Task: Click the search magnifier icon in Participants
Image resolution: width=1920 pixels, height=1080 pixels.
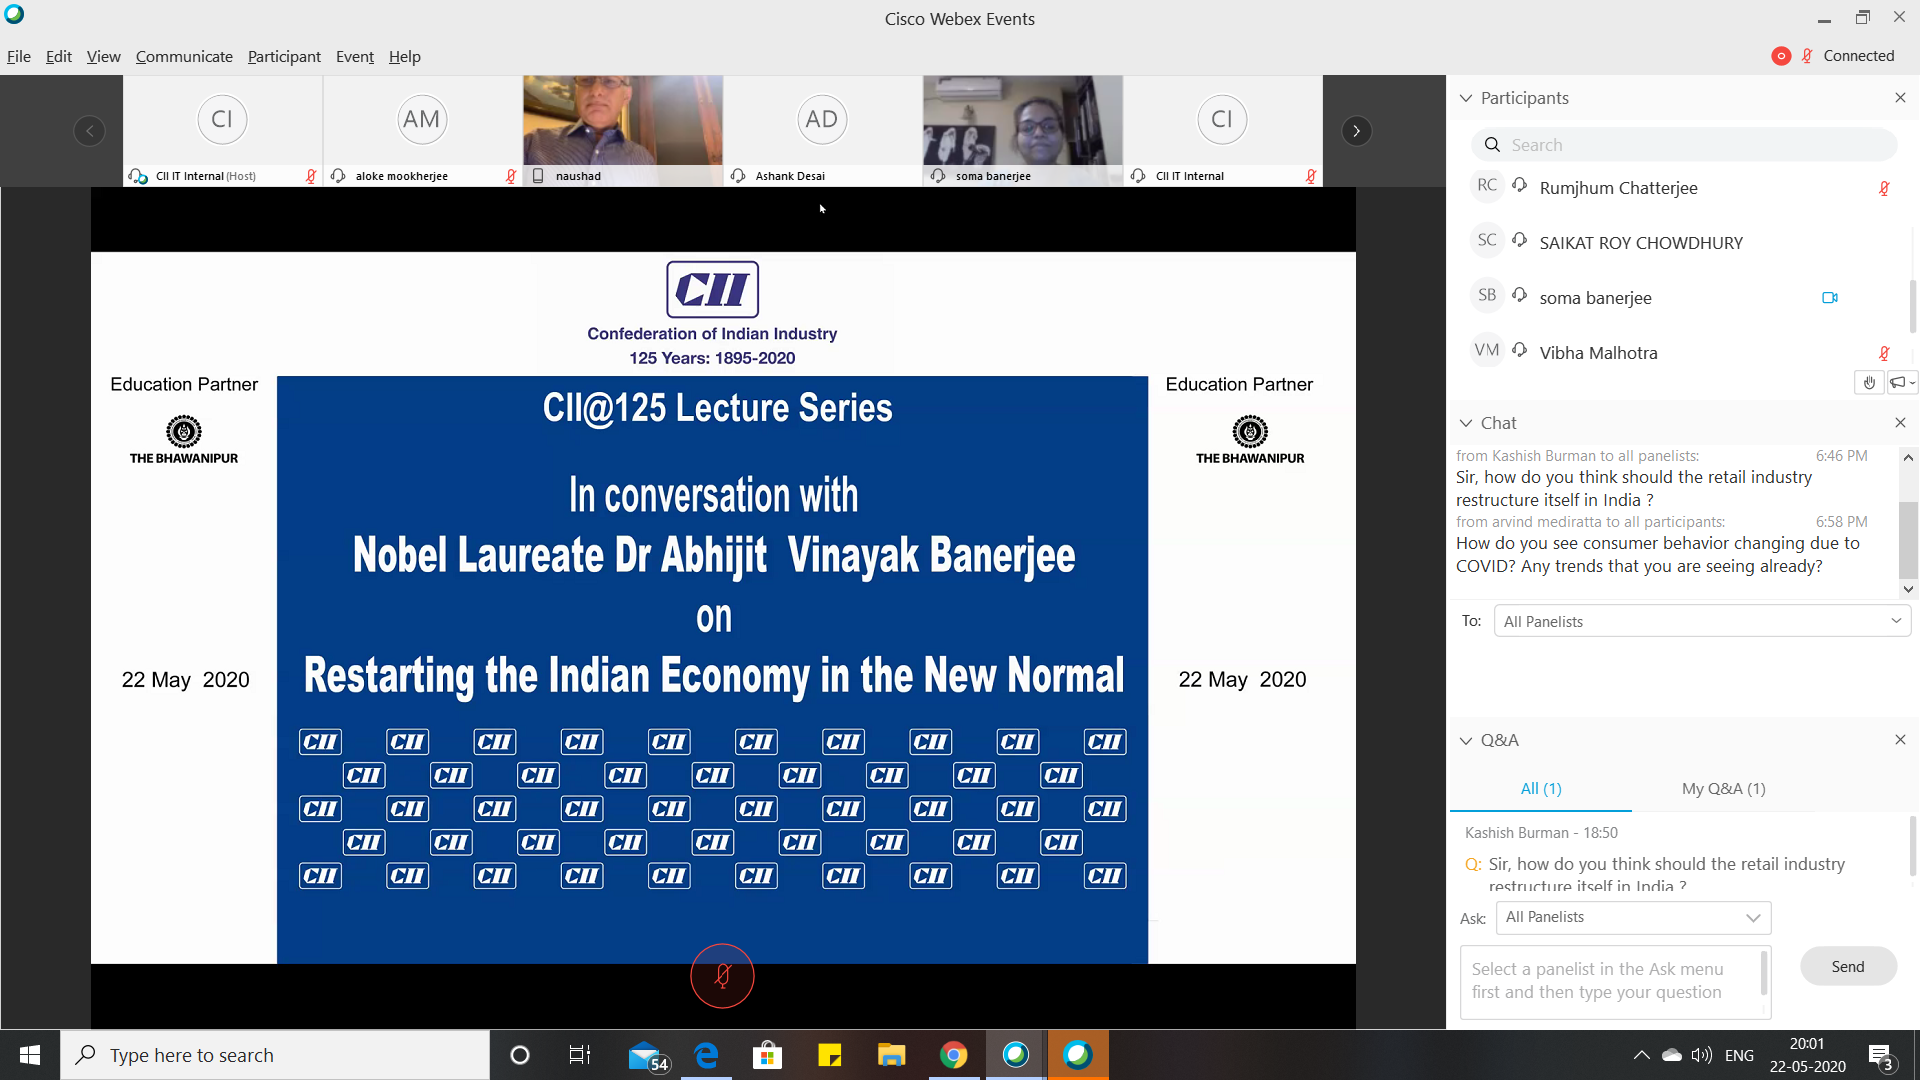Action: 1492,145
